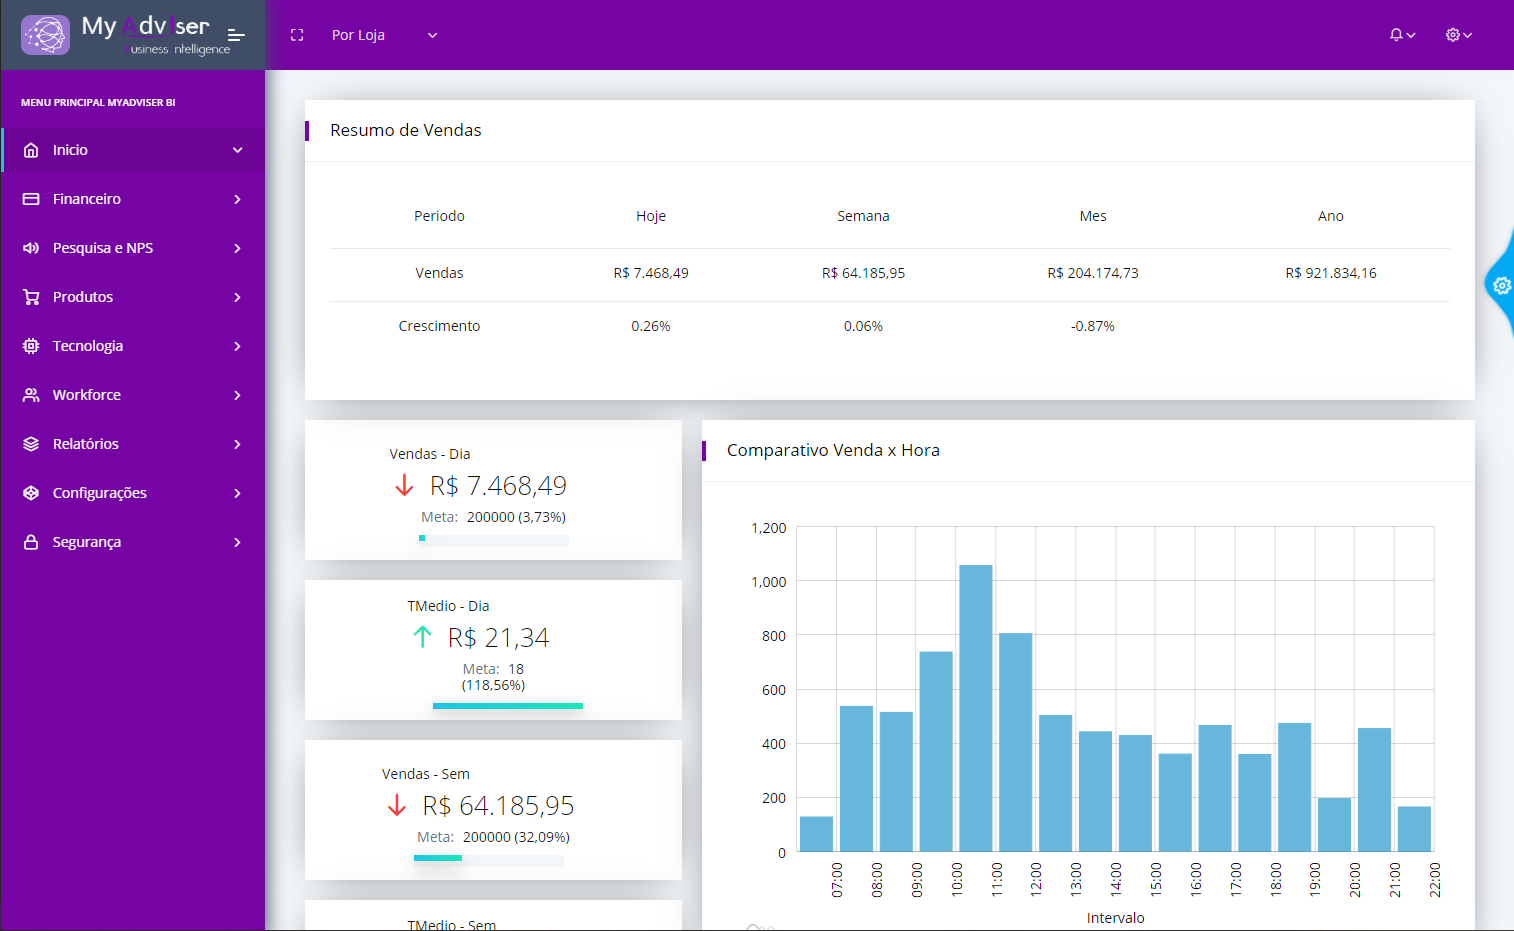Collapse the Inicio menu chevron

[238, 150]
